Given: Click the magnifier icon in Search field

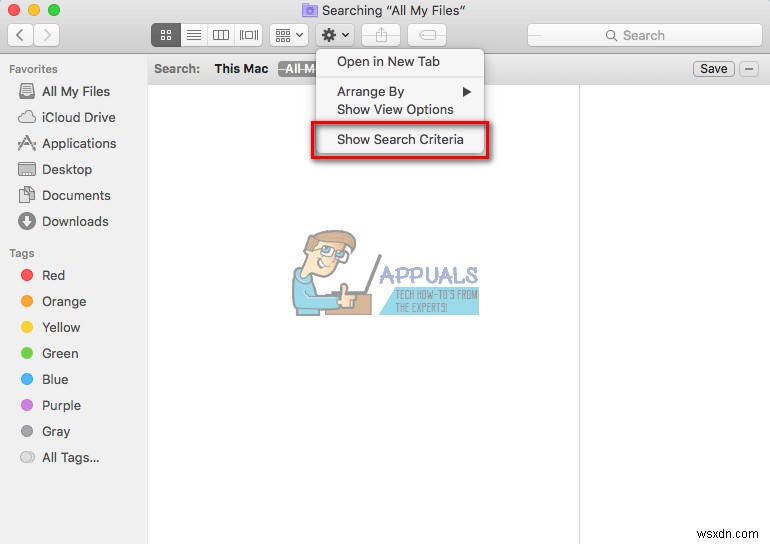Looking at the screenshot, I should (611, 35).
